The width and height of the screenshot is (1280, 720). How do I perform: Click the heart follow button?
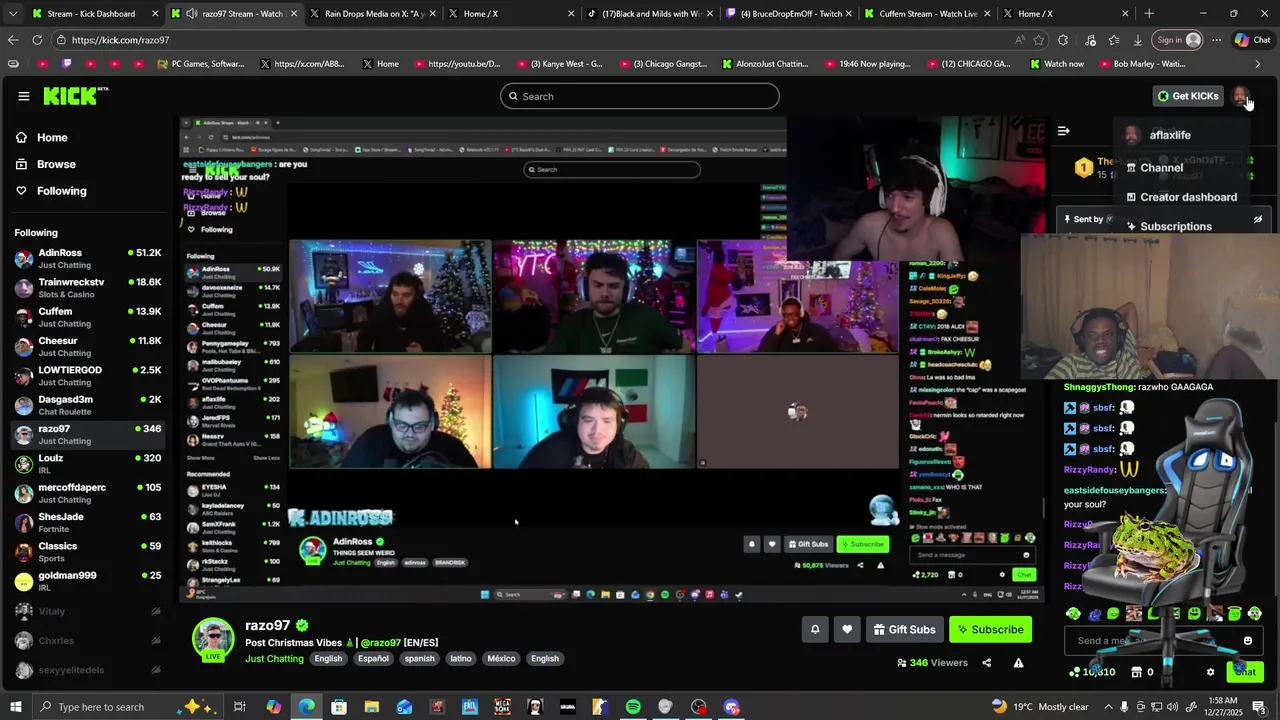847,629
